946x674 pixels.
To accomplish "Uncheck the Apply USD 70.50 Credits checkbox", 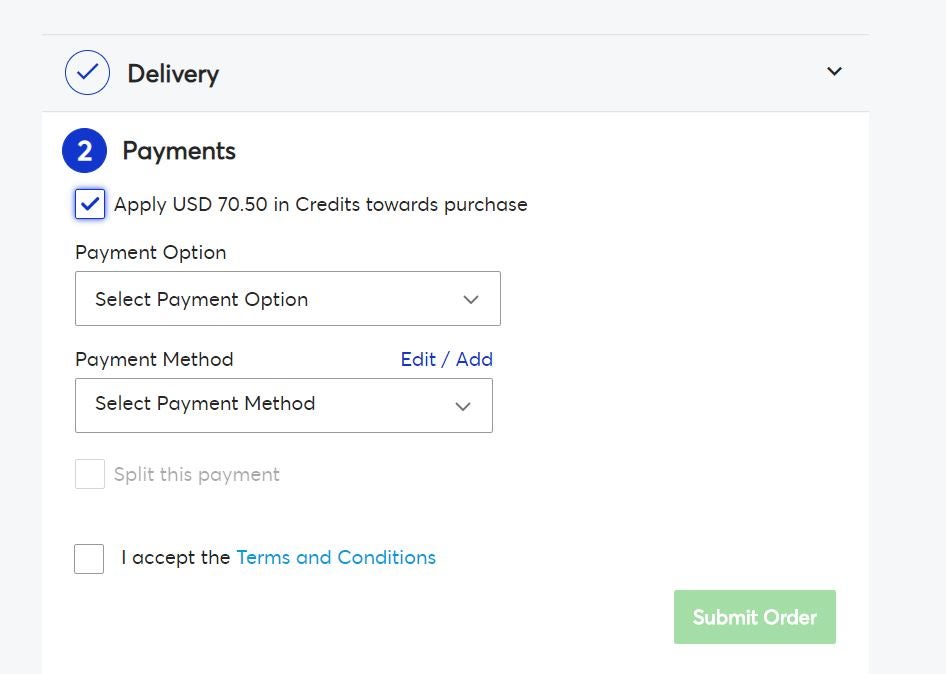I will coord(90,204).
